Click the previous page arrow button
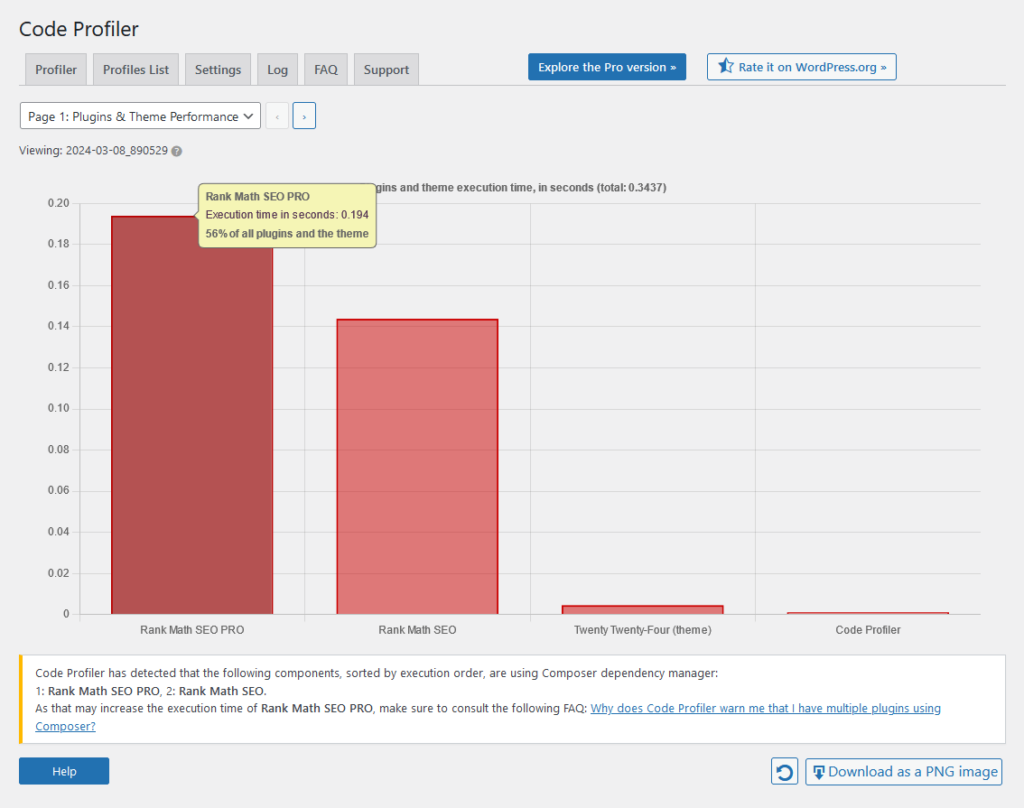This screenshot has width=1024, height=808. 277,116
